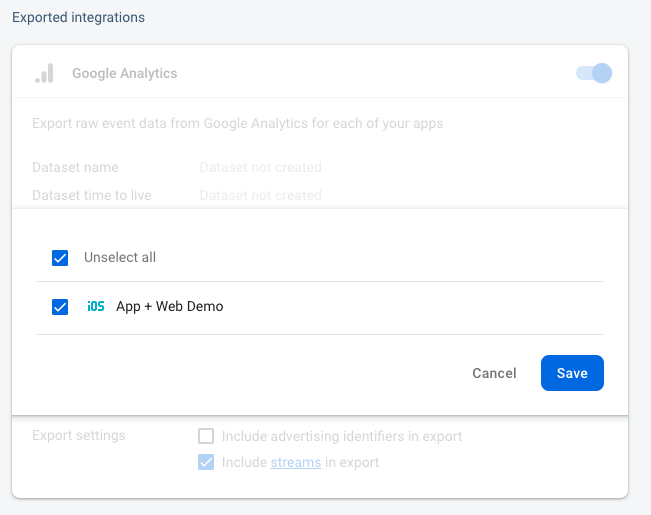This screenshot has width=651, height=515.
Task: Click Dataset not created beside time to live
Action: click(261, 195)
